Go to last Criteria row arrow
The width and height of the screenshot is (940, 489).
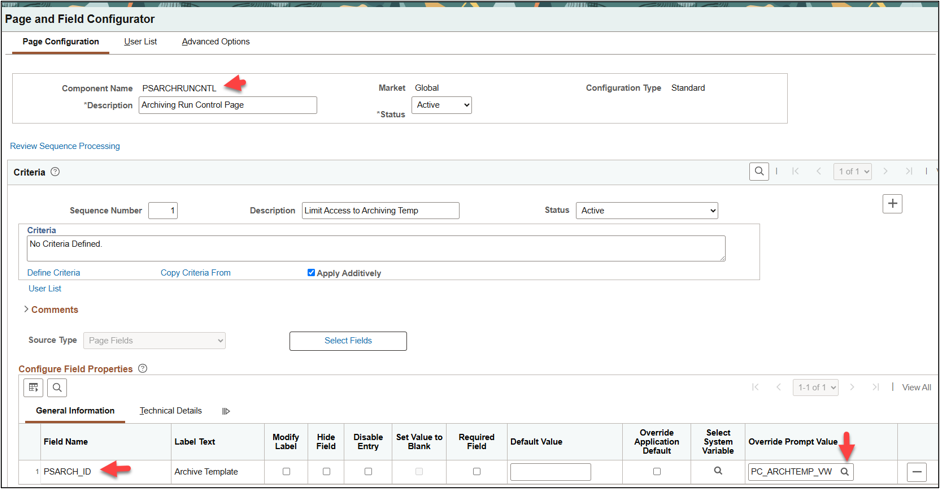point(909,171)
